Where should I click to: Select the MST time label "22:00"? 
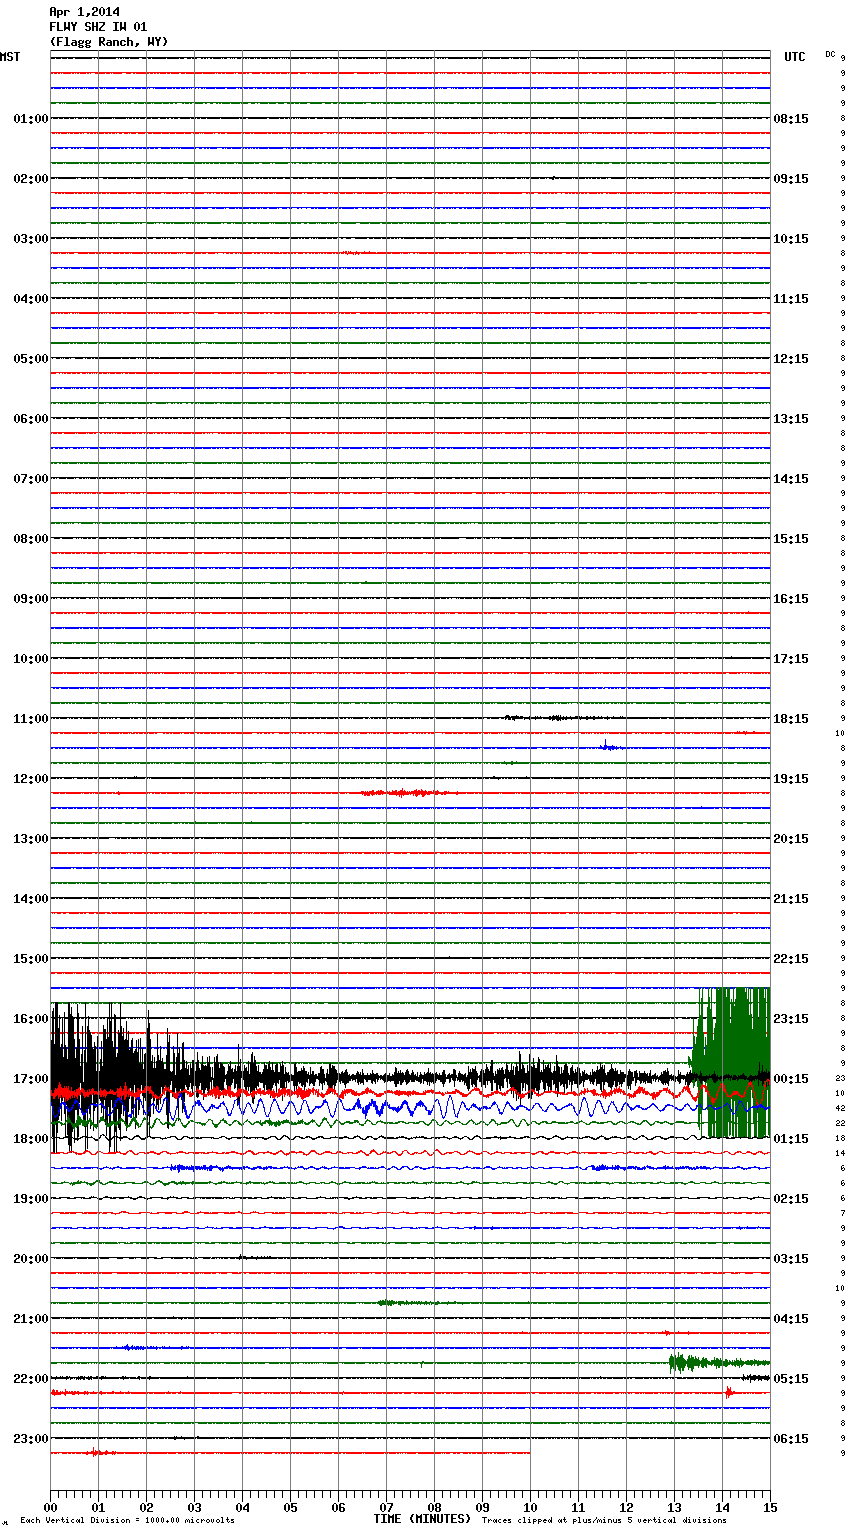30,1379
